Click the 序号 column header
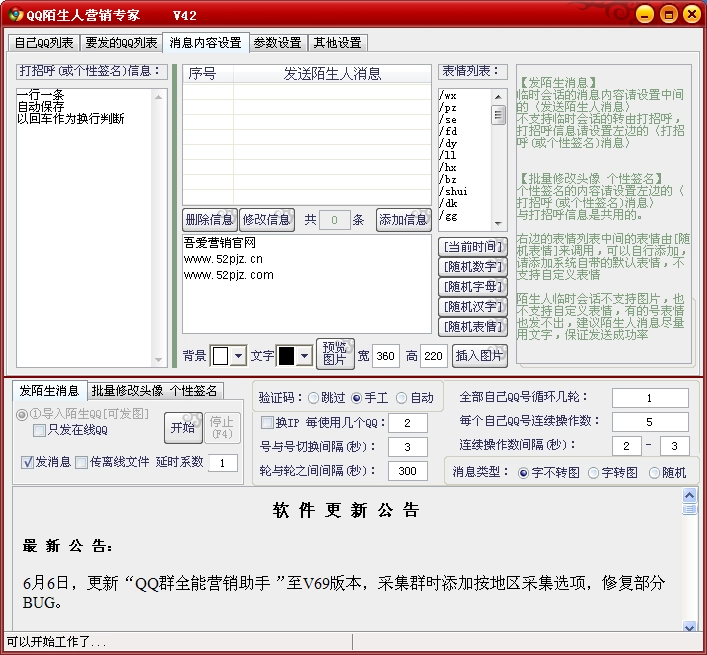Image resolution: width=707 pixels, height=655 pixels. (208, 73)
